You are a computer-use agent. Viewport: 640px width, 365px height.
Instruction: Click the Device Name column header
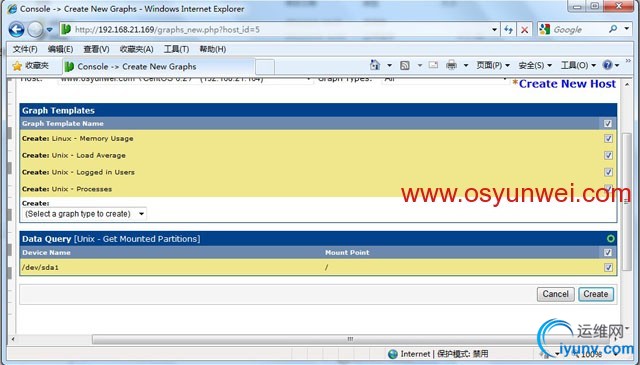coord(46,252)
